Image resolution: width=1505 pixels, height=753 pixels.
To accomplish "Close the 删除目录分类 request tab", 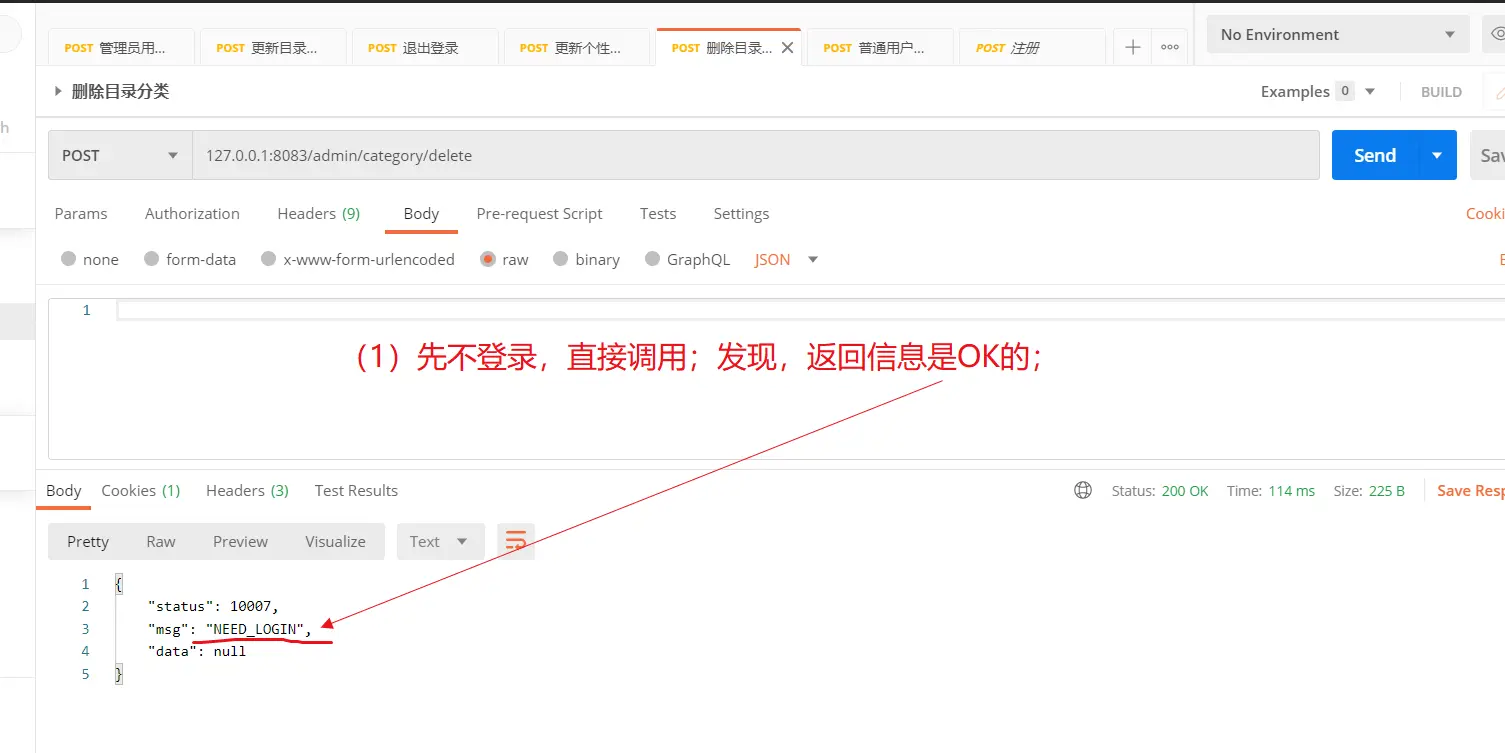I will pyautogui.click(x=788, y=47).
